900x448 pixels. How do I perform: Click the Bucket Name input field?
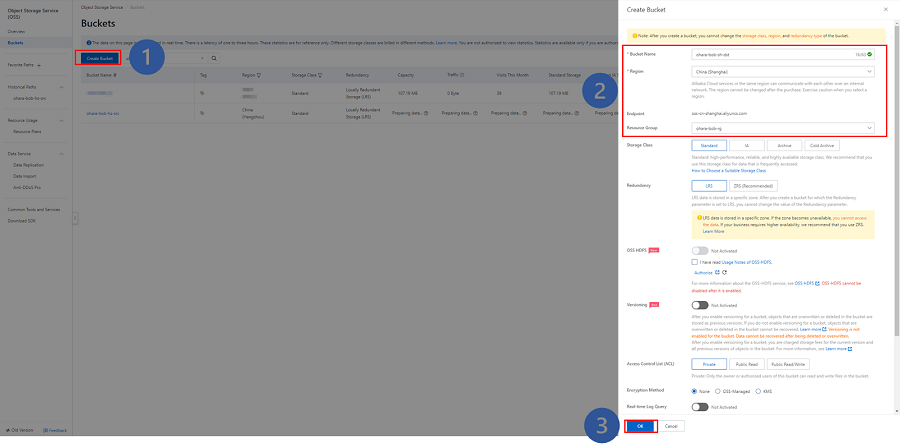tap(783, 54)
